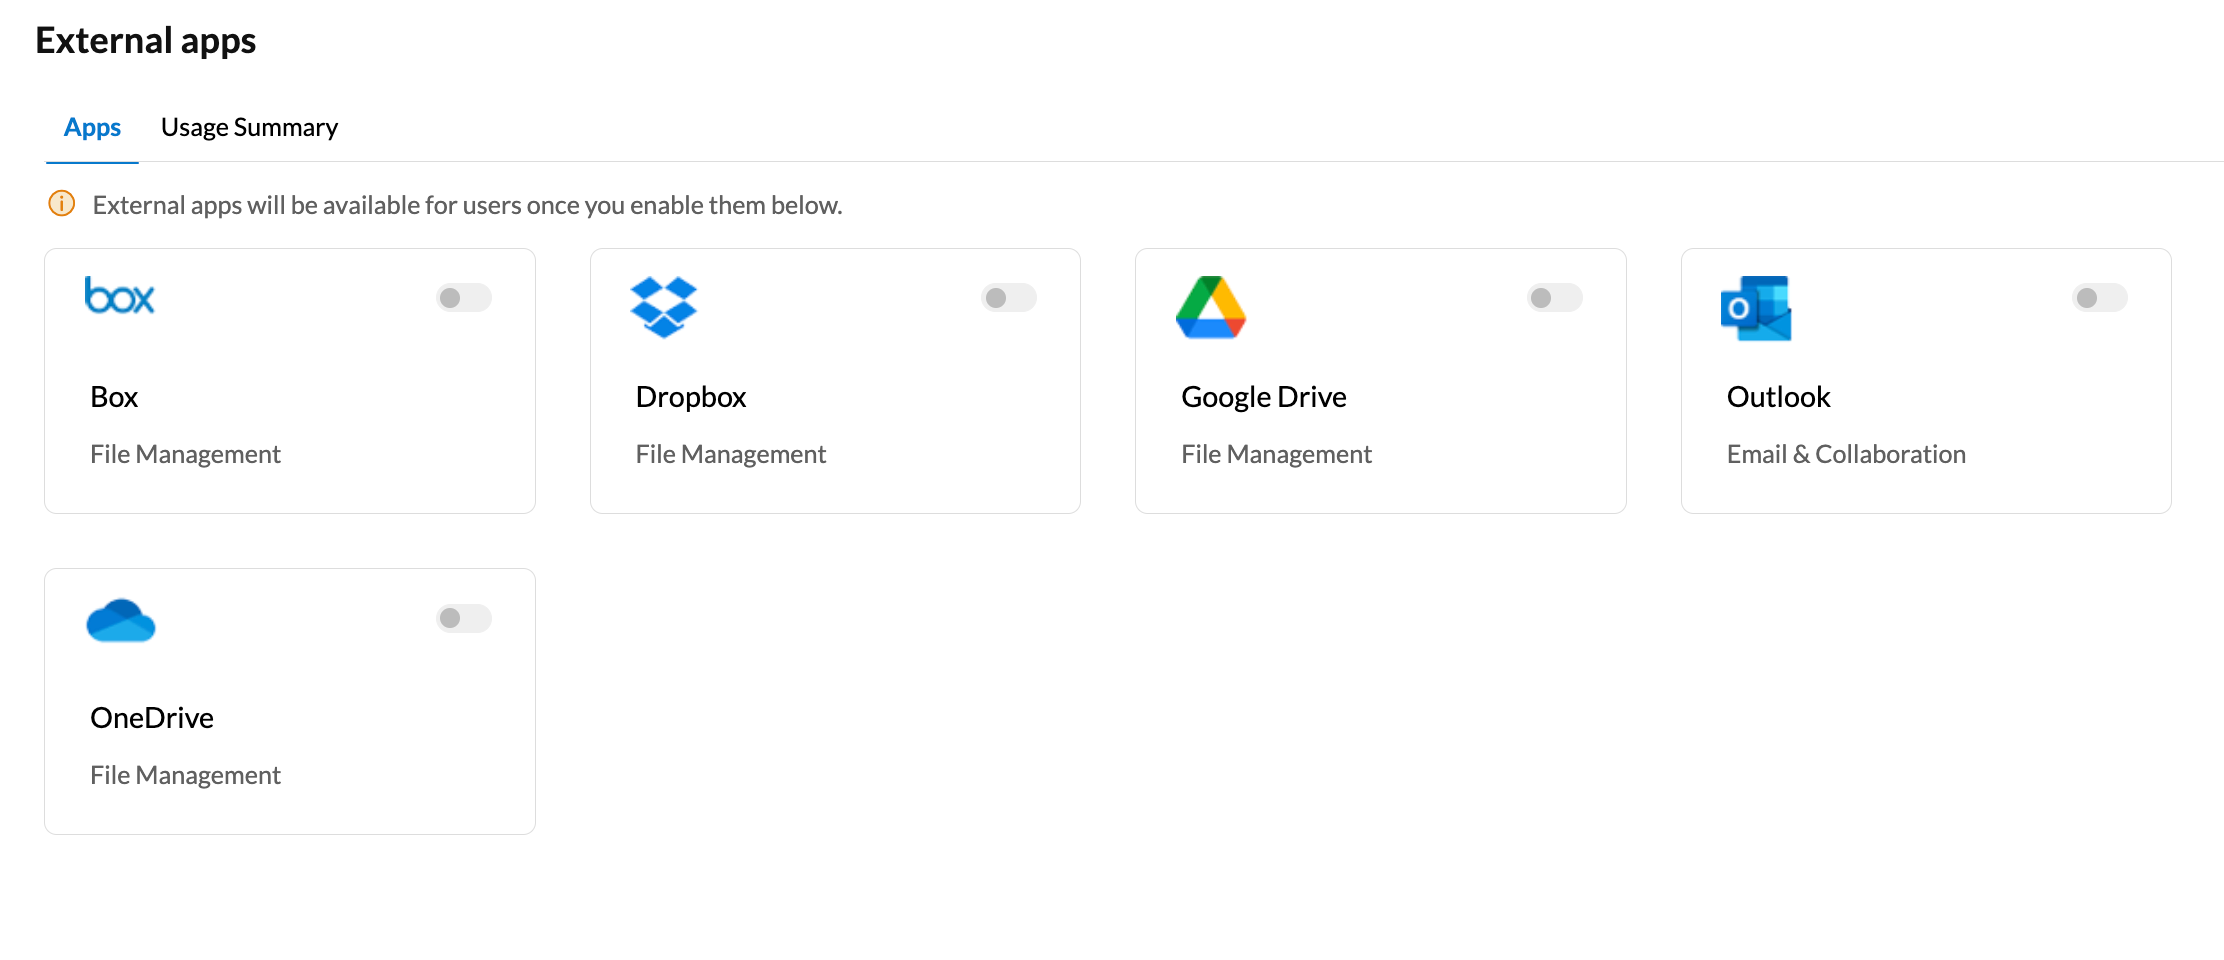
Task: Click File Management under Dropbox
Action: (x=731, y=454)
